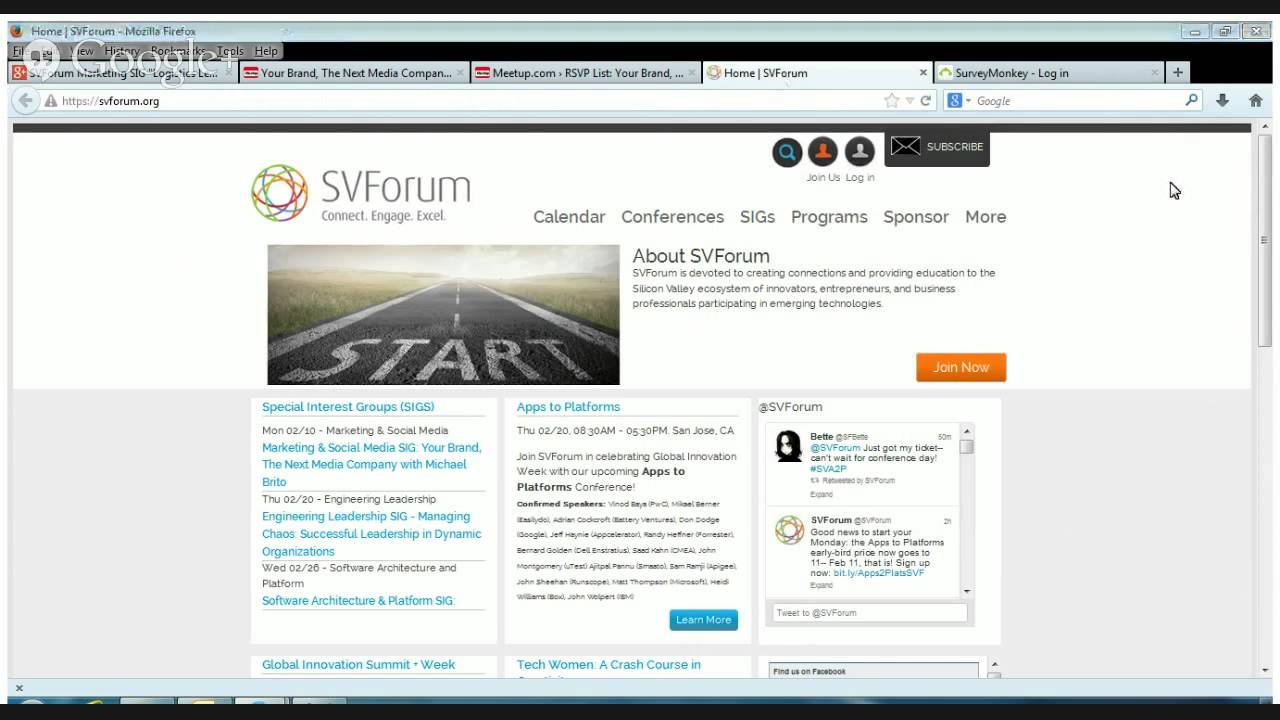Reload the page with the refresh icon

pyautogui.click(x=926, y=100)
